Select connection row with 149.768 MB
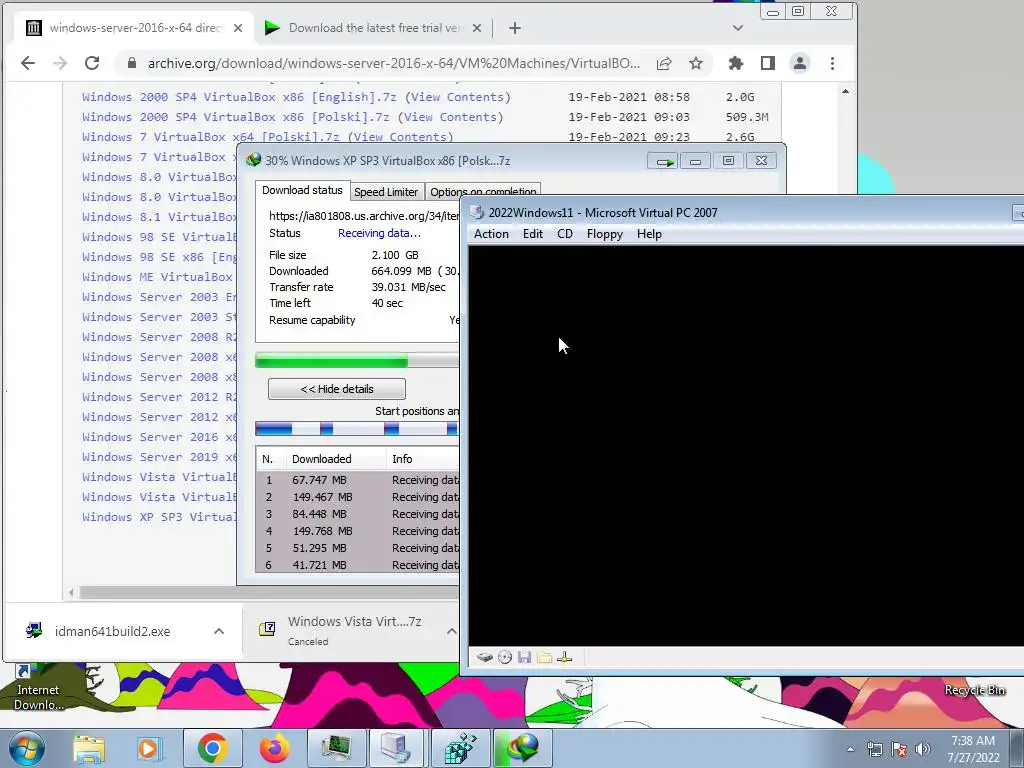The width and height of the screenshot is (1024, 768). (x=358, y=531)
